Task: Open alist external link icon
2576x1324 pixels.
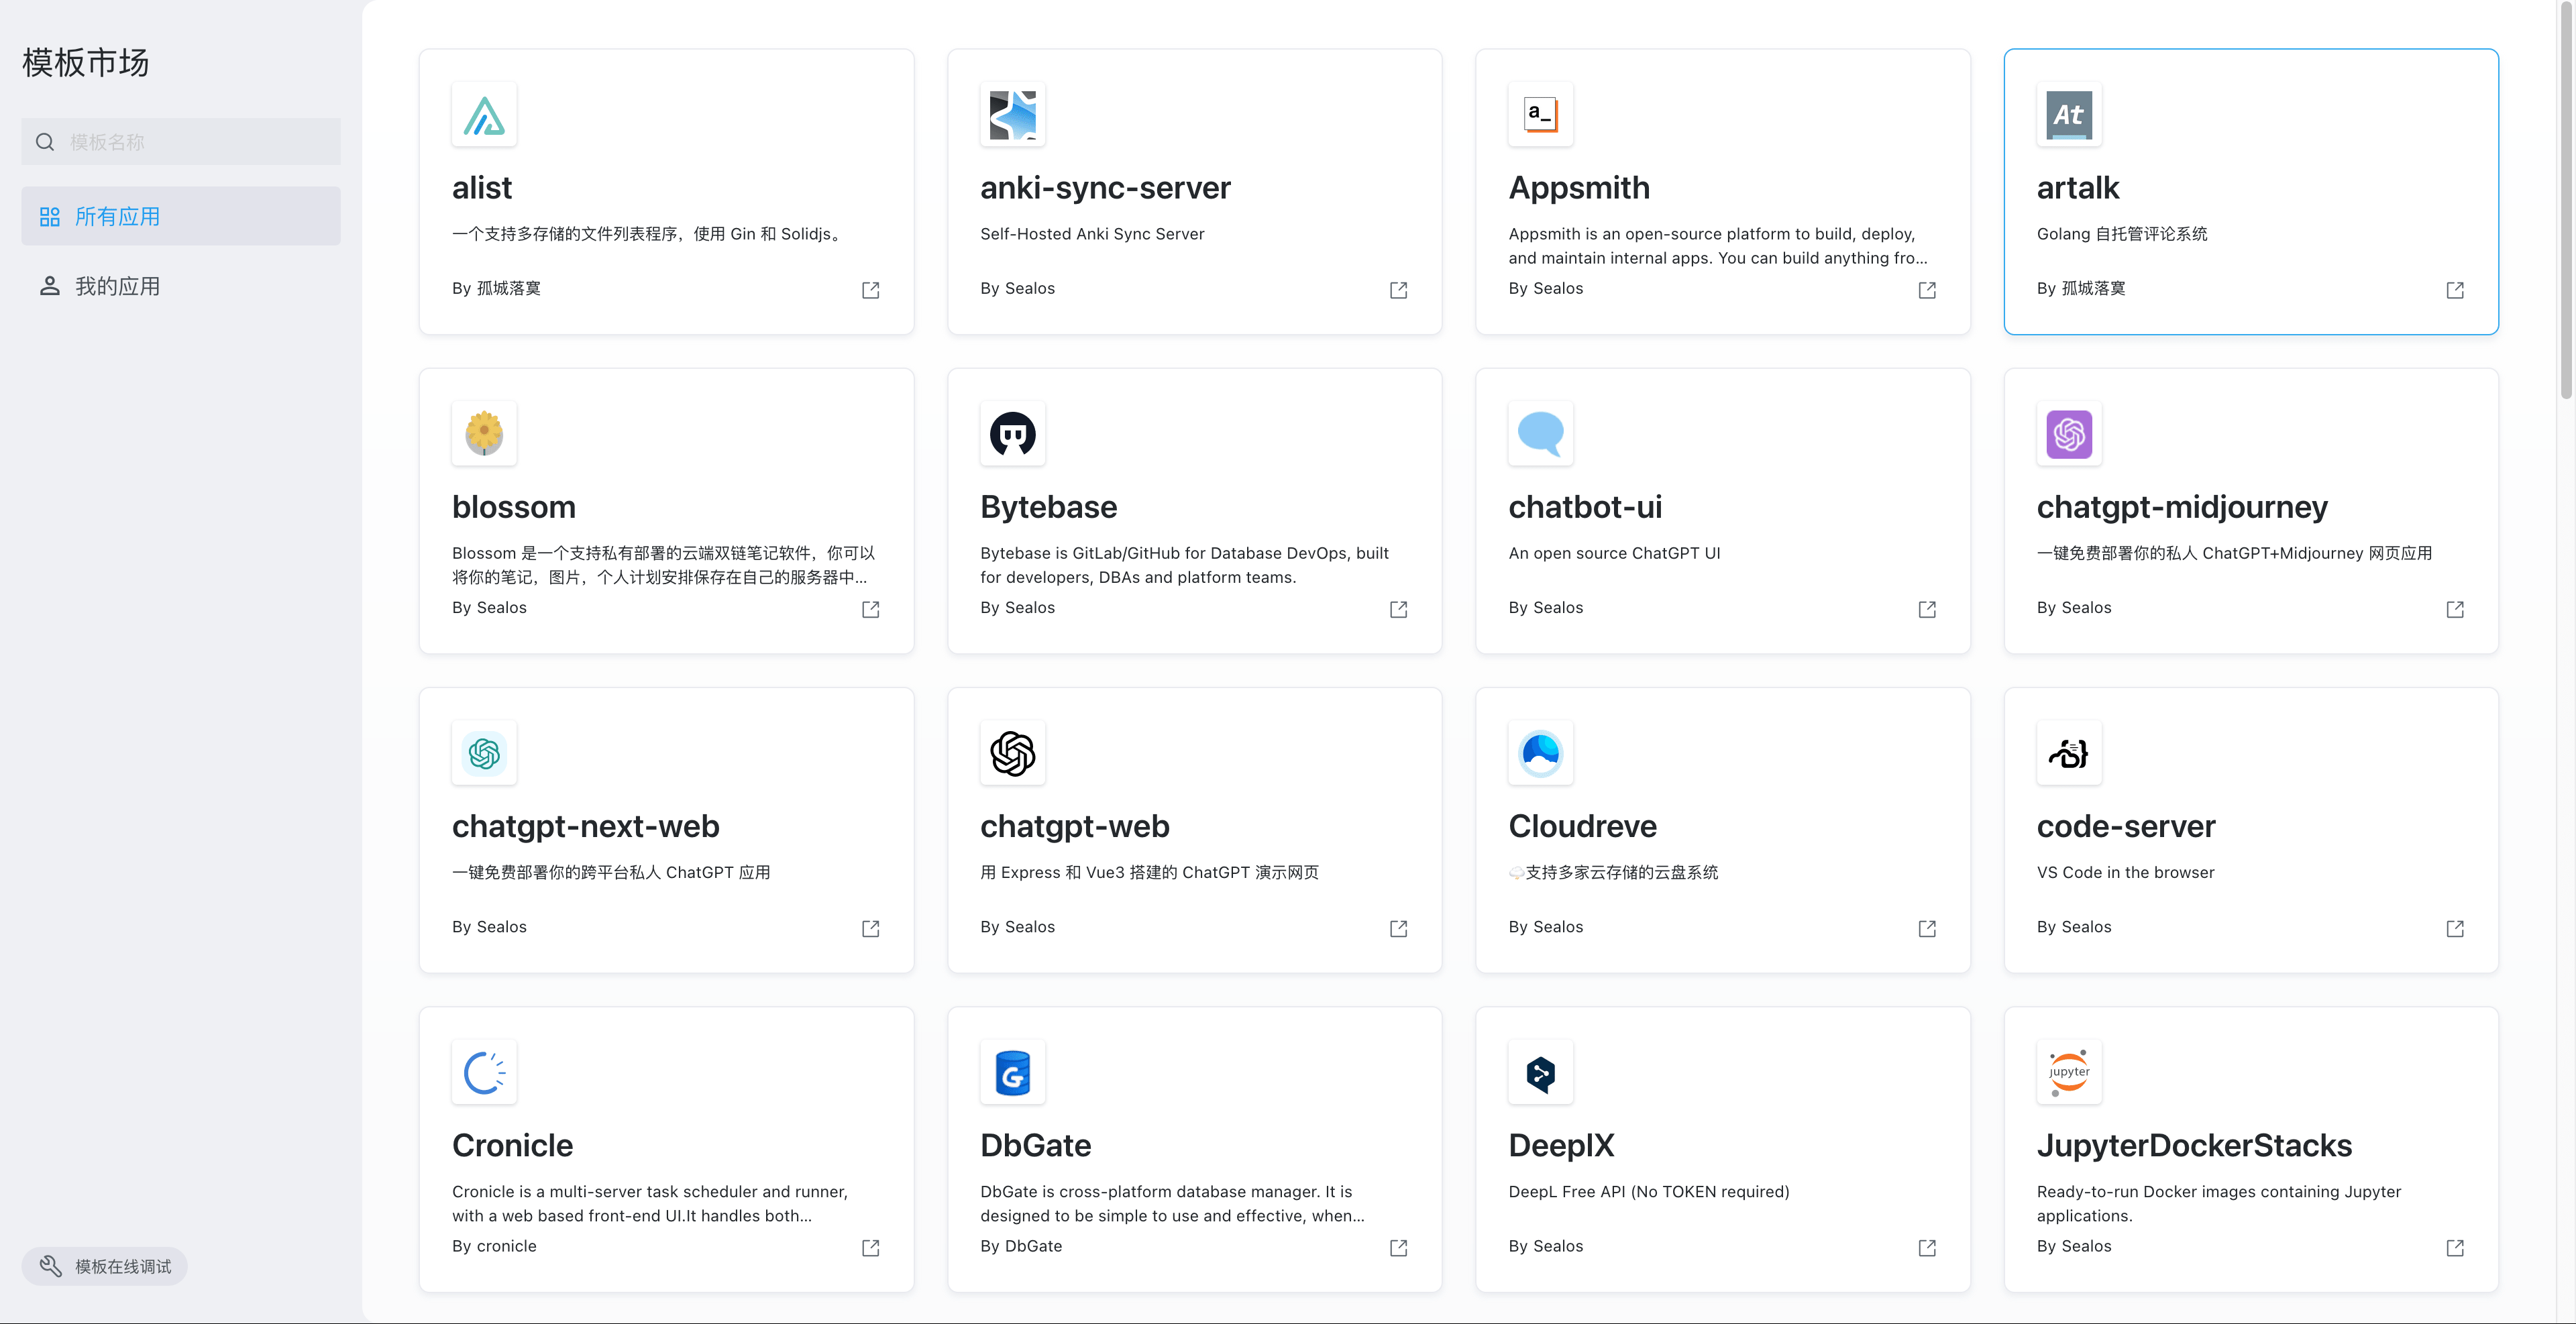Action: point(870,290)
